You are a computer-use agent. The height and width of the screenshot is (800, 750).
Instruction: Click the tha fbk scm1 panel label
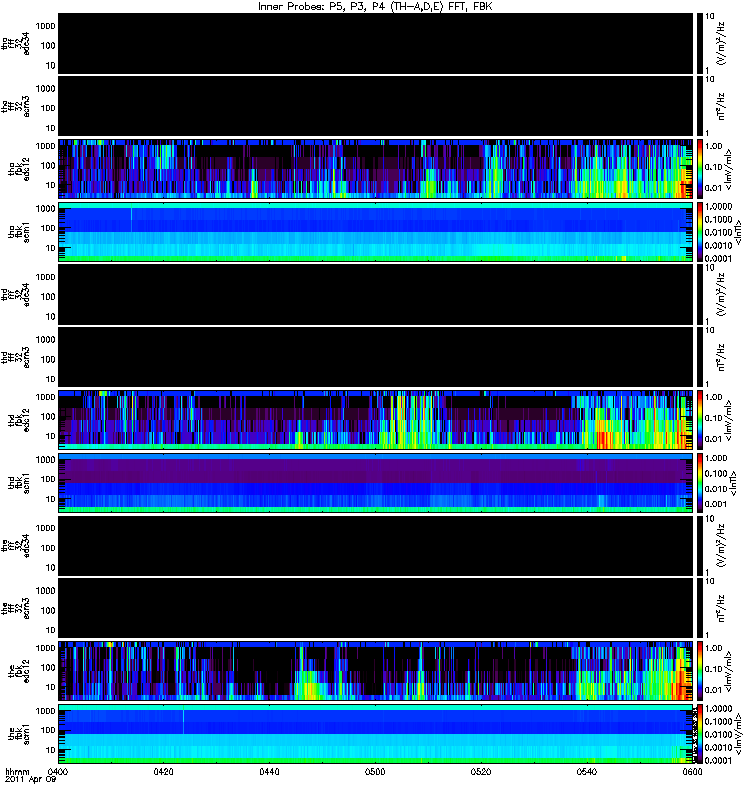pyautogui.click(x=20, y=232)
